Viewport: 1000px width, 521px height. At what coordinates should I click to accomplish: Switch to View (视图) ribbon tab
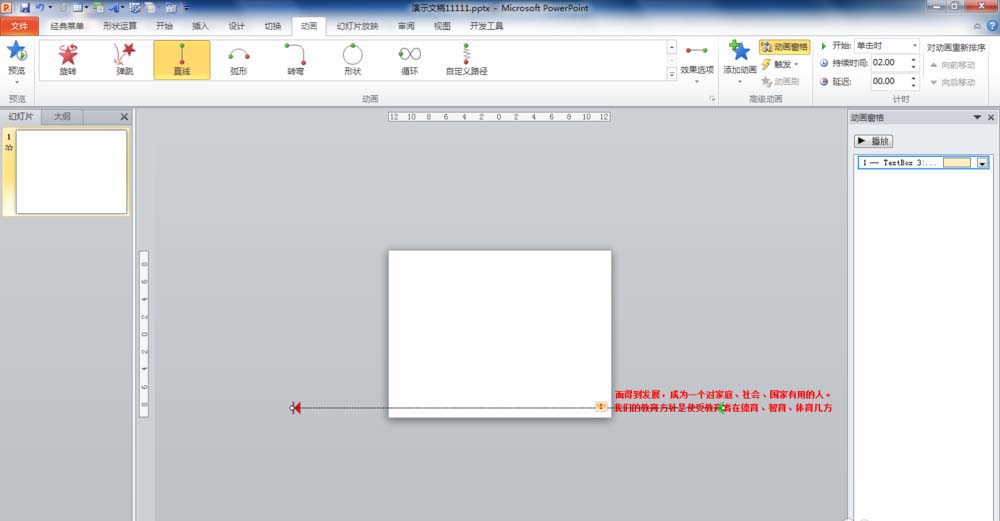pyautogui.click(x=442, y=26)
